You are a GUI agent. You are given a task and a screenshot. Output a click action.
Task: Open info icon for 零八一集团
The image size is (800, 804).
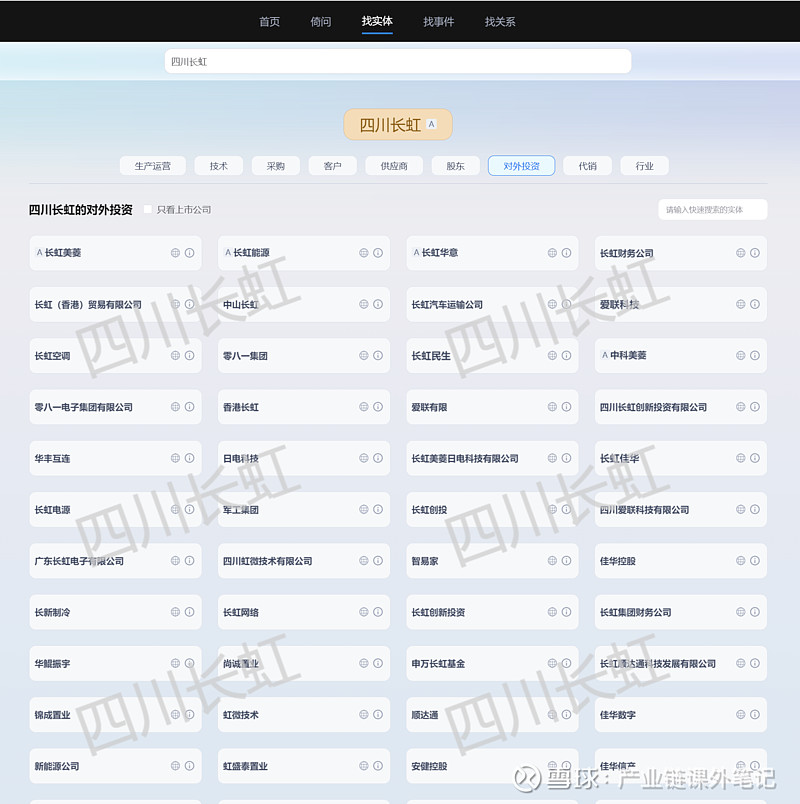click(x=378, y=355)
